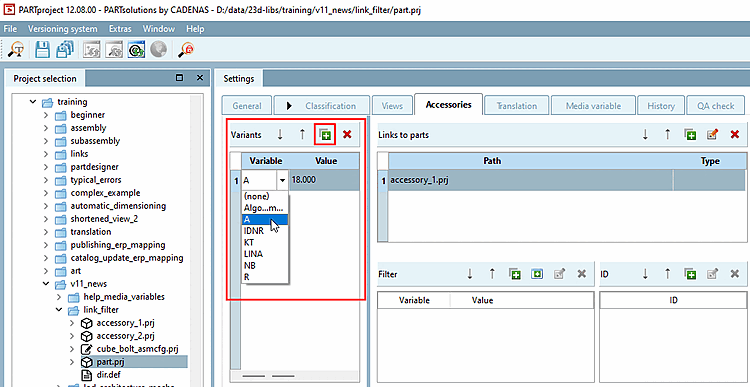Open the Window menu
This screenshot has height=387, width=750.
pyautogui.click(x=158, y=29)
